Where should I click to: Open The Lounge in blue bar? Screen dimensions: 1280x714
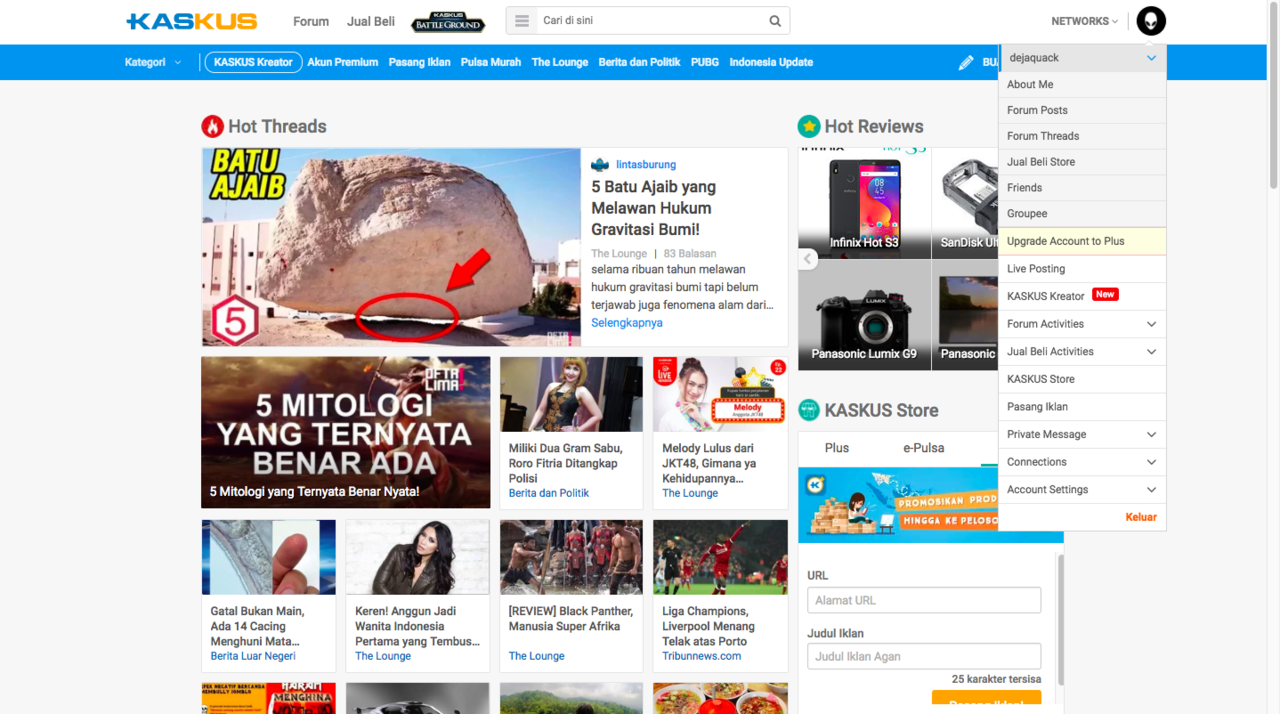[560, 62]
